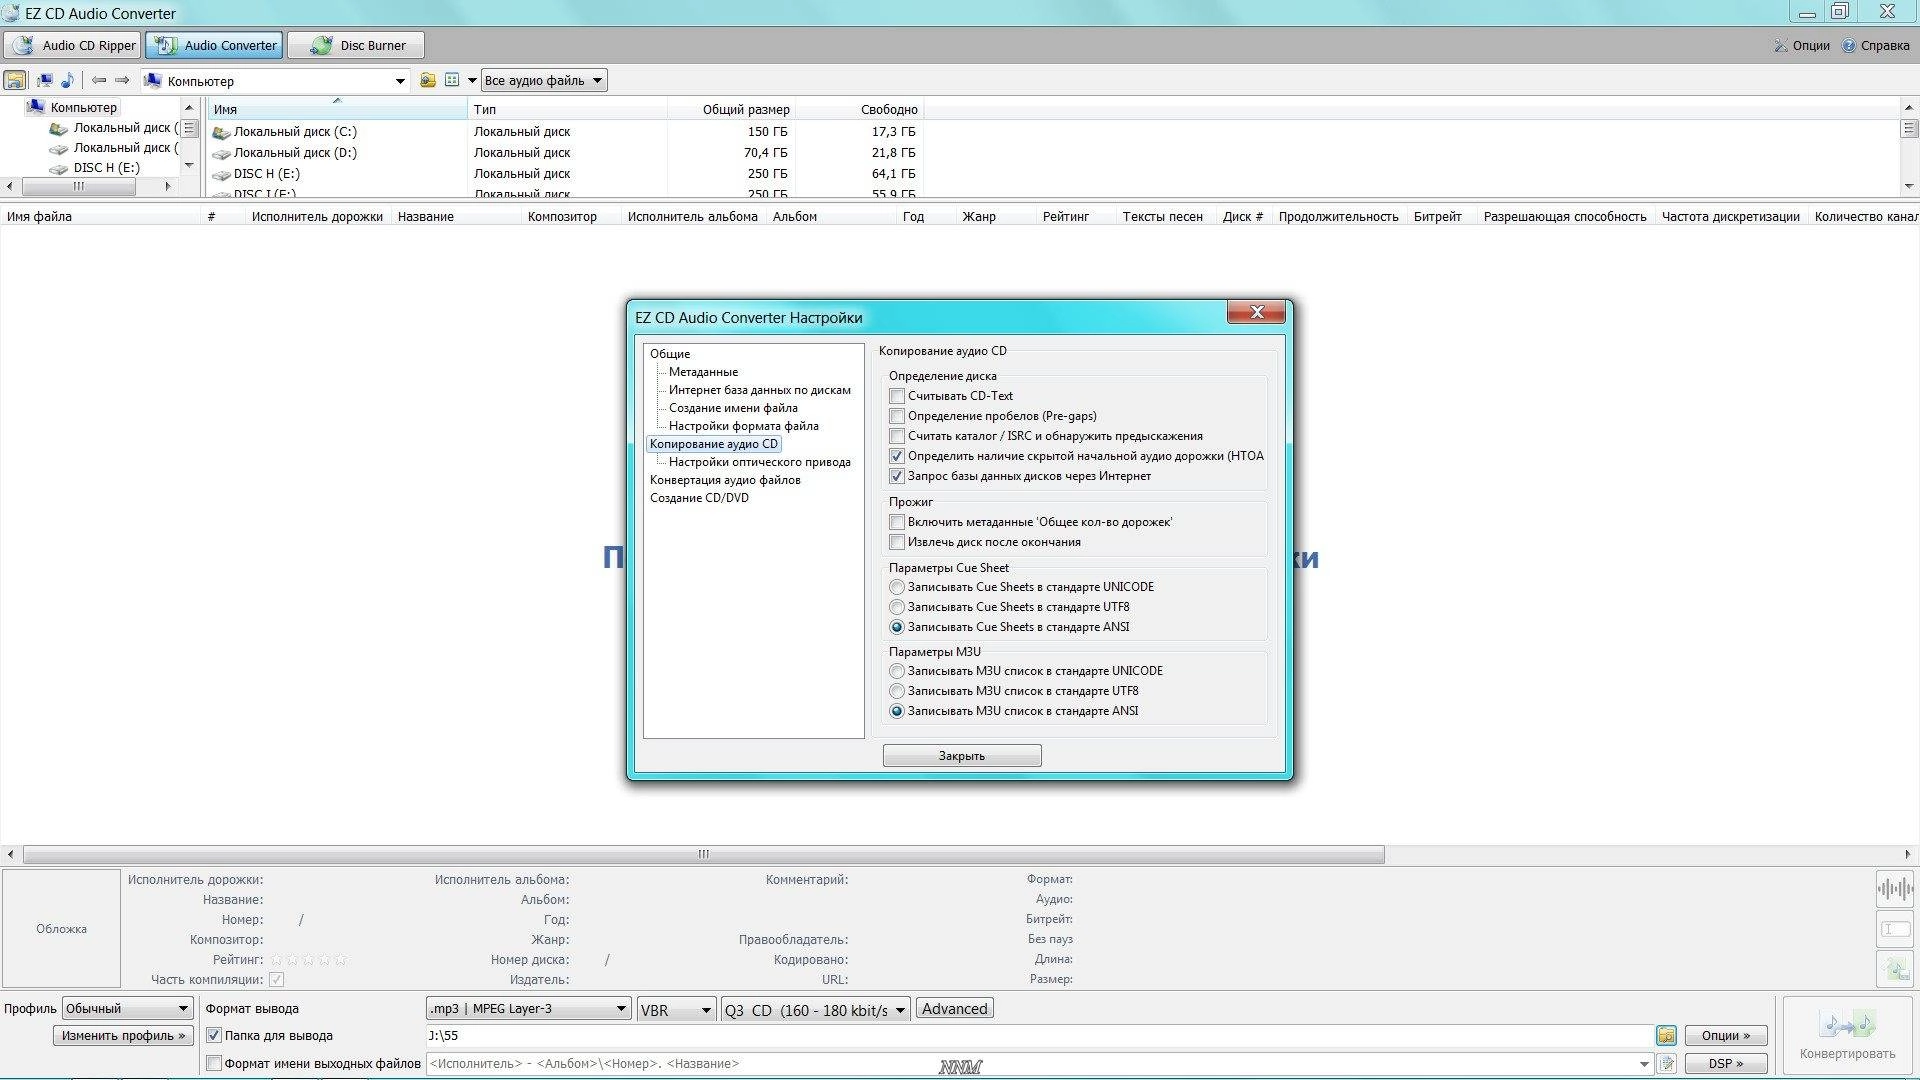Go forward with the right arrow icon

click(122, 80)
